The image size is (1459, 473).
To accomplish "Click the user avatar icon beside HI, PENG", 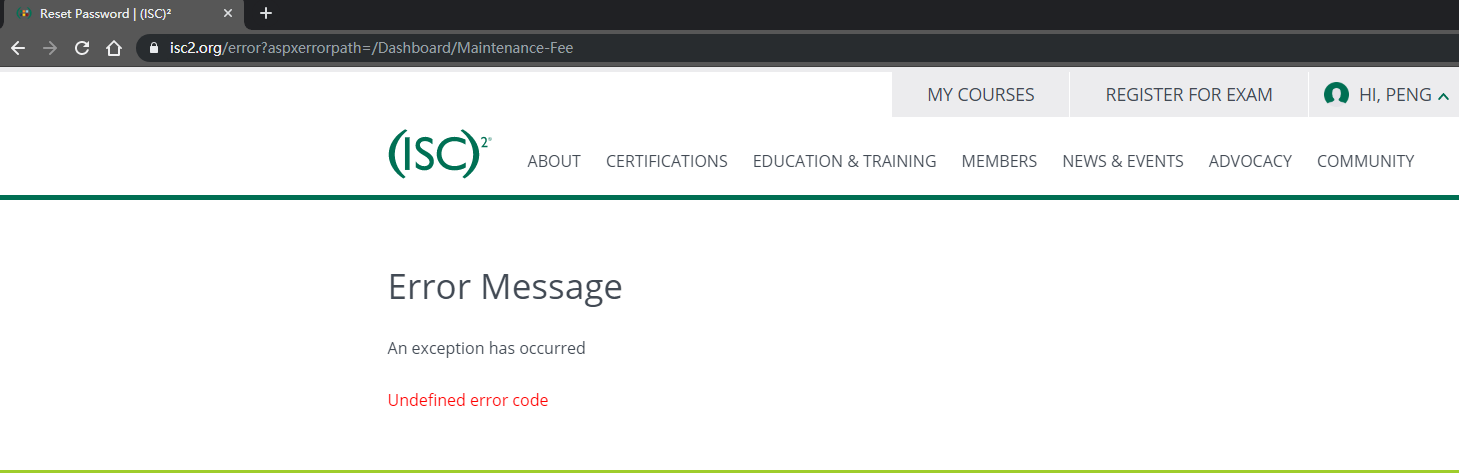I will [x=1336, y=95].
